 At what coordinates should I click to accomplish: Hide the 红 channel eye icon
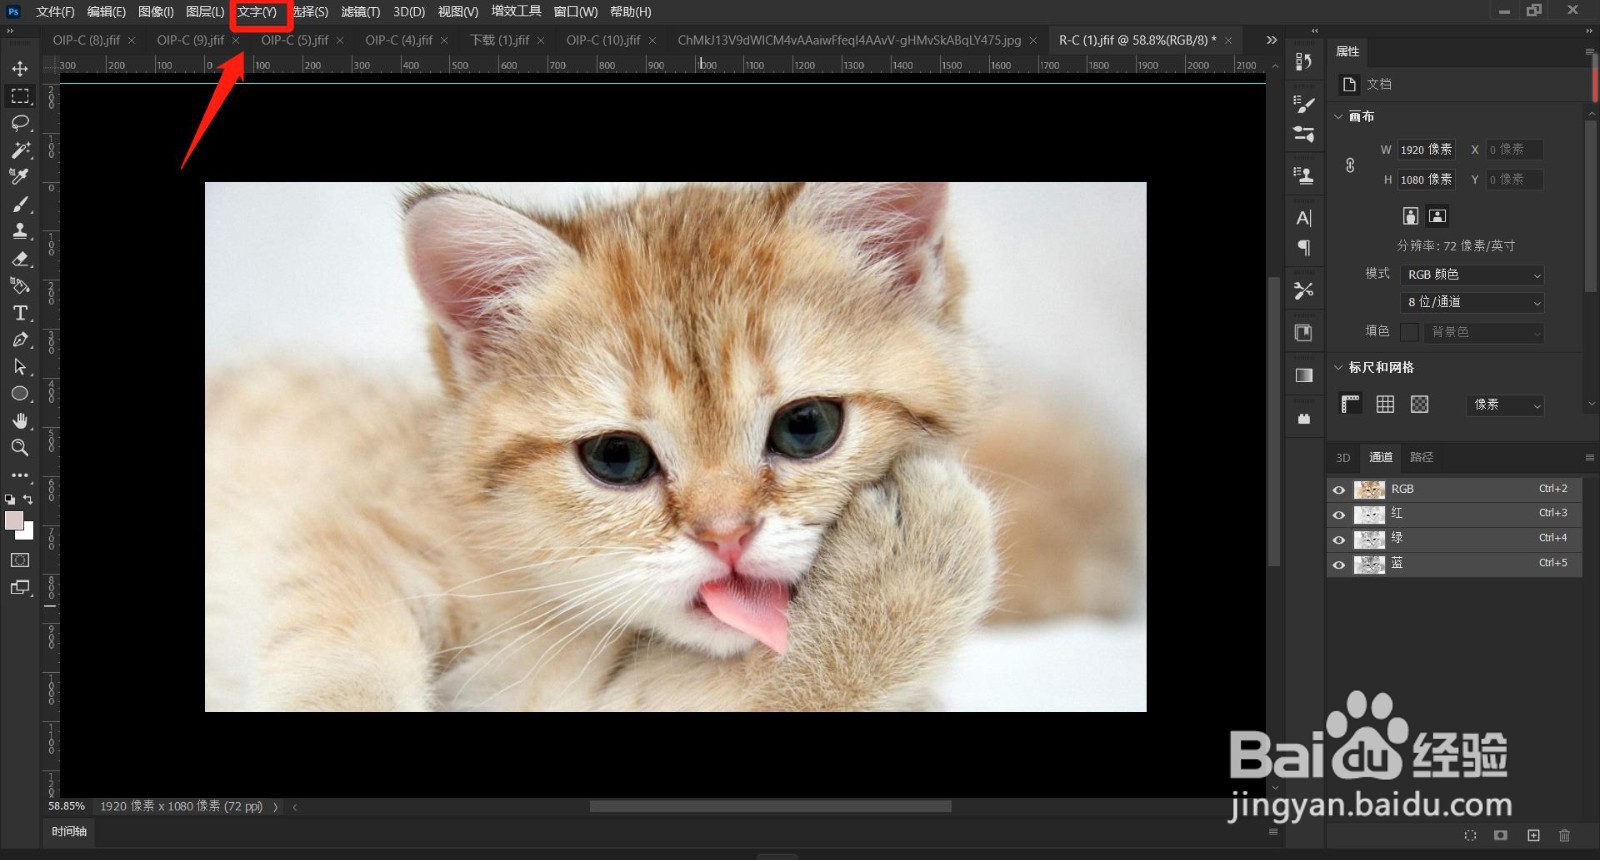[x=1339, y=515]
